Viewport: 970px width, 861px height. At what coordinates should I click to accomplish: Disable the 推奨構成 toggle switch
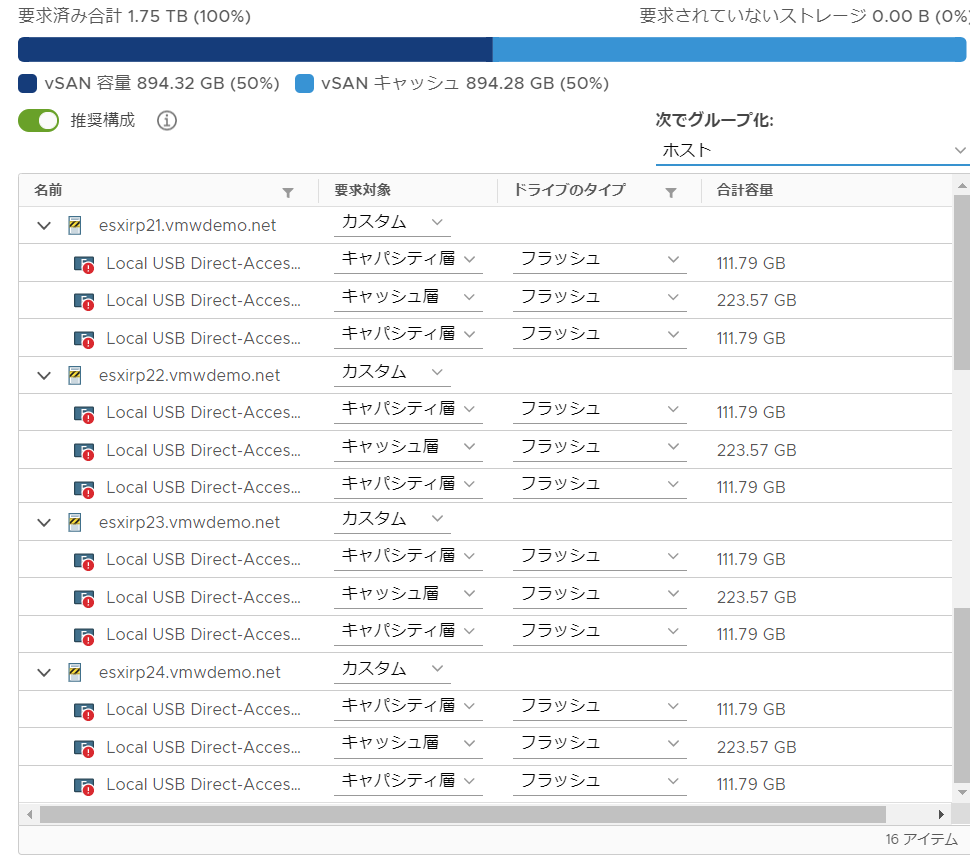[38, 120]
